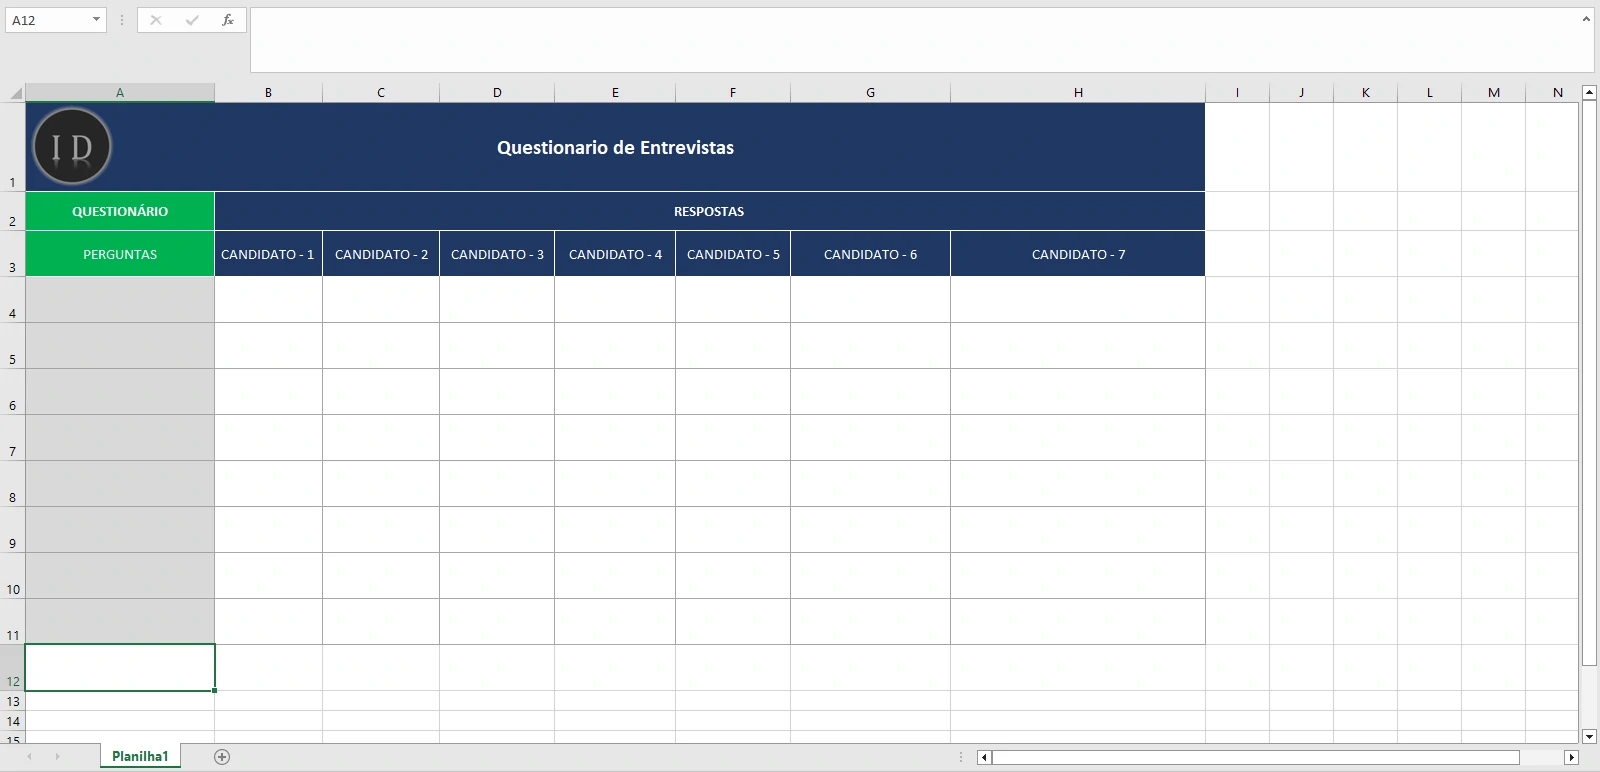Image resolution: width=1600 pixels, height=772 pixels.
Task: Add a new sheet with plus icon
Action: [222, 757]
